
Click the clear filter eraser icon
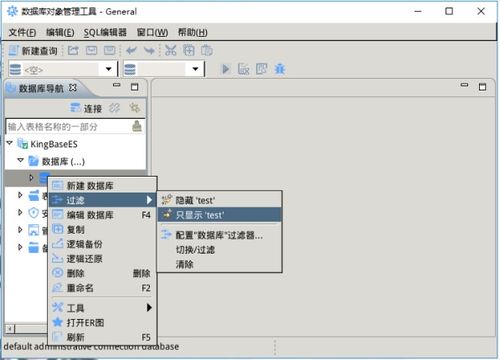point(137,126)
